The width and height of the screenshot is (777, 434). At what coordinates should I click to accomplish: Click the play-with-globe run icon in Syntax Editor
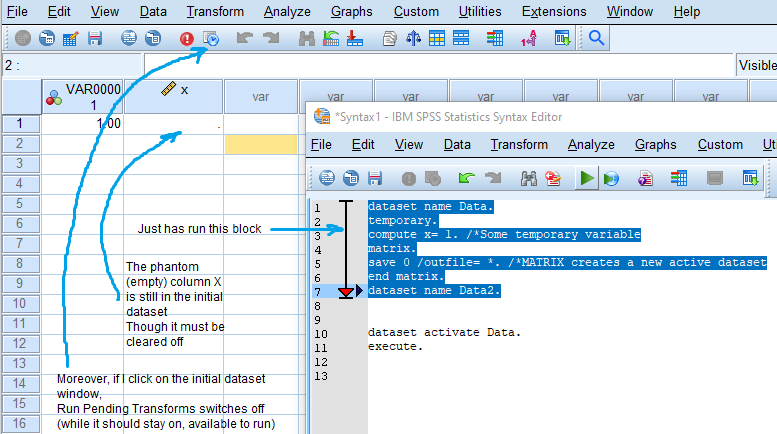pyautogui.click(x=611, y=178)
